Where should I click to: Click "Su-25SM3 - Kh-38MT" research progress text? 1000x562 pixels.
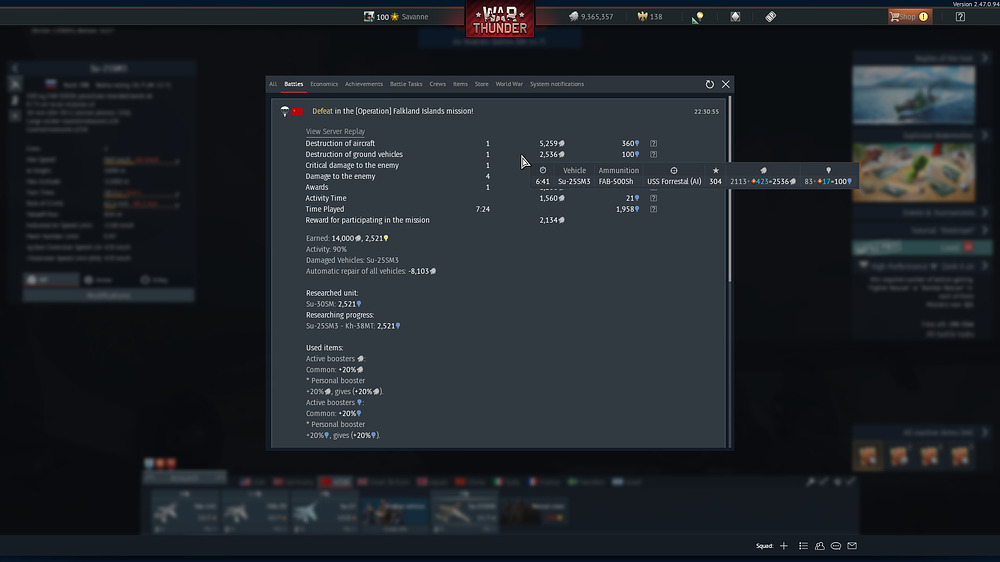click(340, 326)
